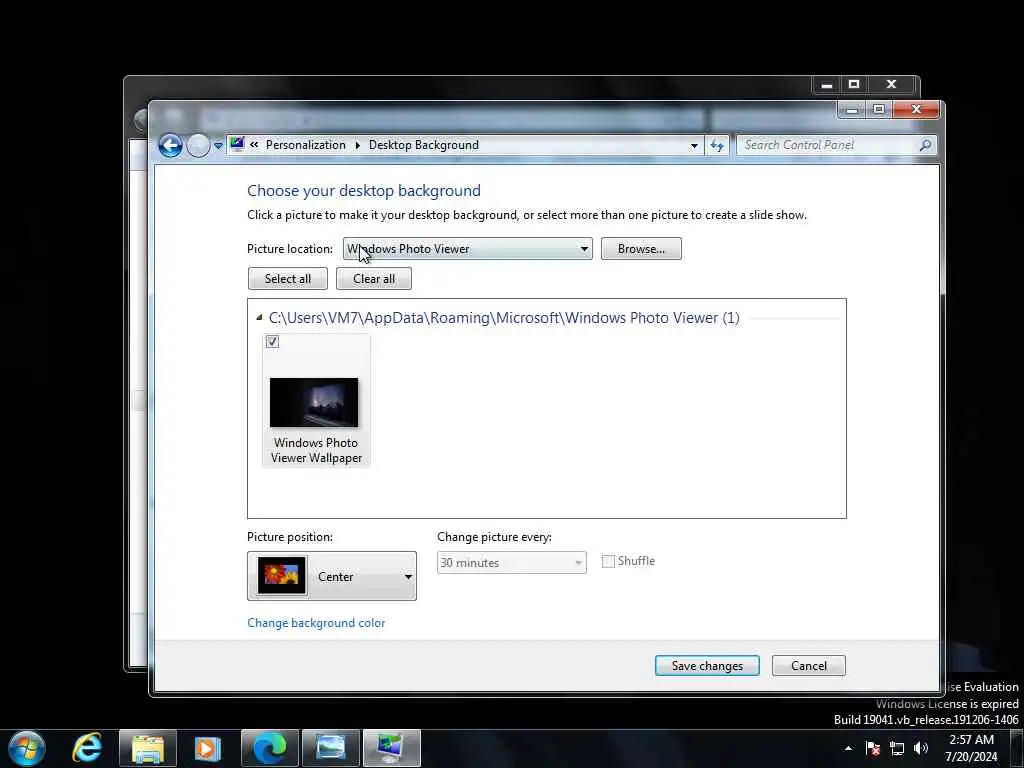Click the greyed Forward arrow button
1024x768 pixels.
pyautogui.click(x=199, y=145)
